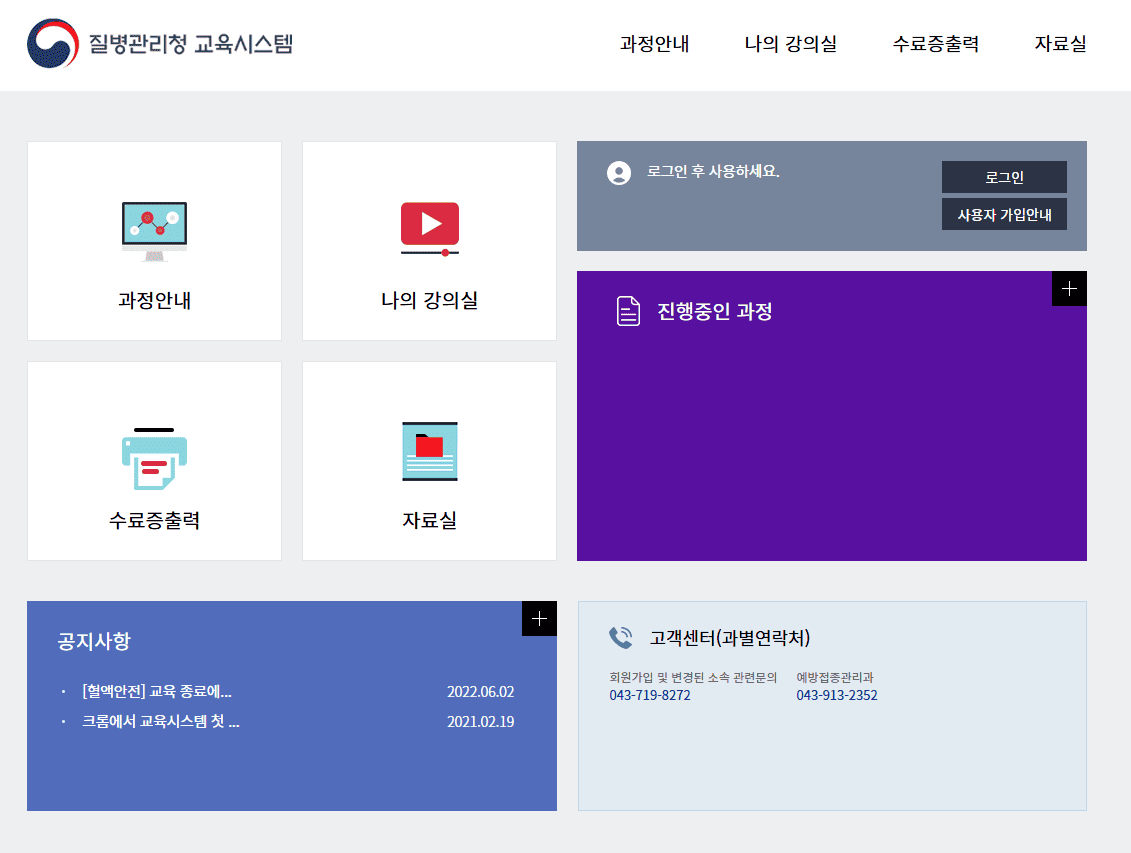The image size is (1131, 853).
Task: Open 나의 강의실 in the navigation bar
Action: 792,44
